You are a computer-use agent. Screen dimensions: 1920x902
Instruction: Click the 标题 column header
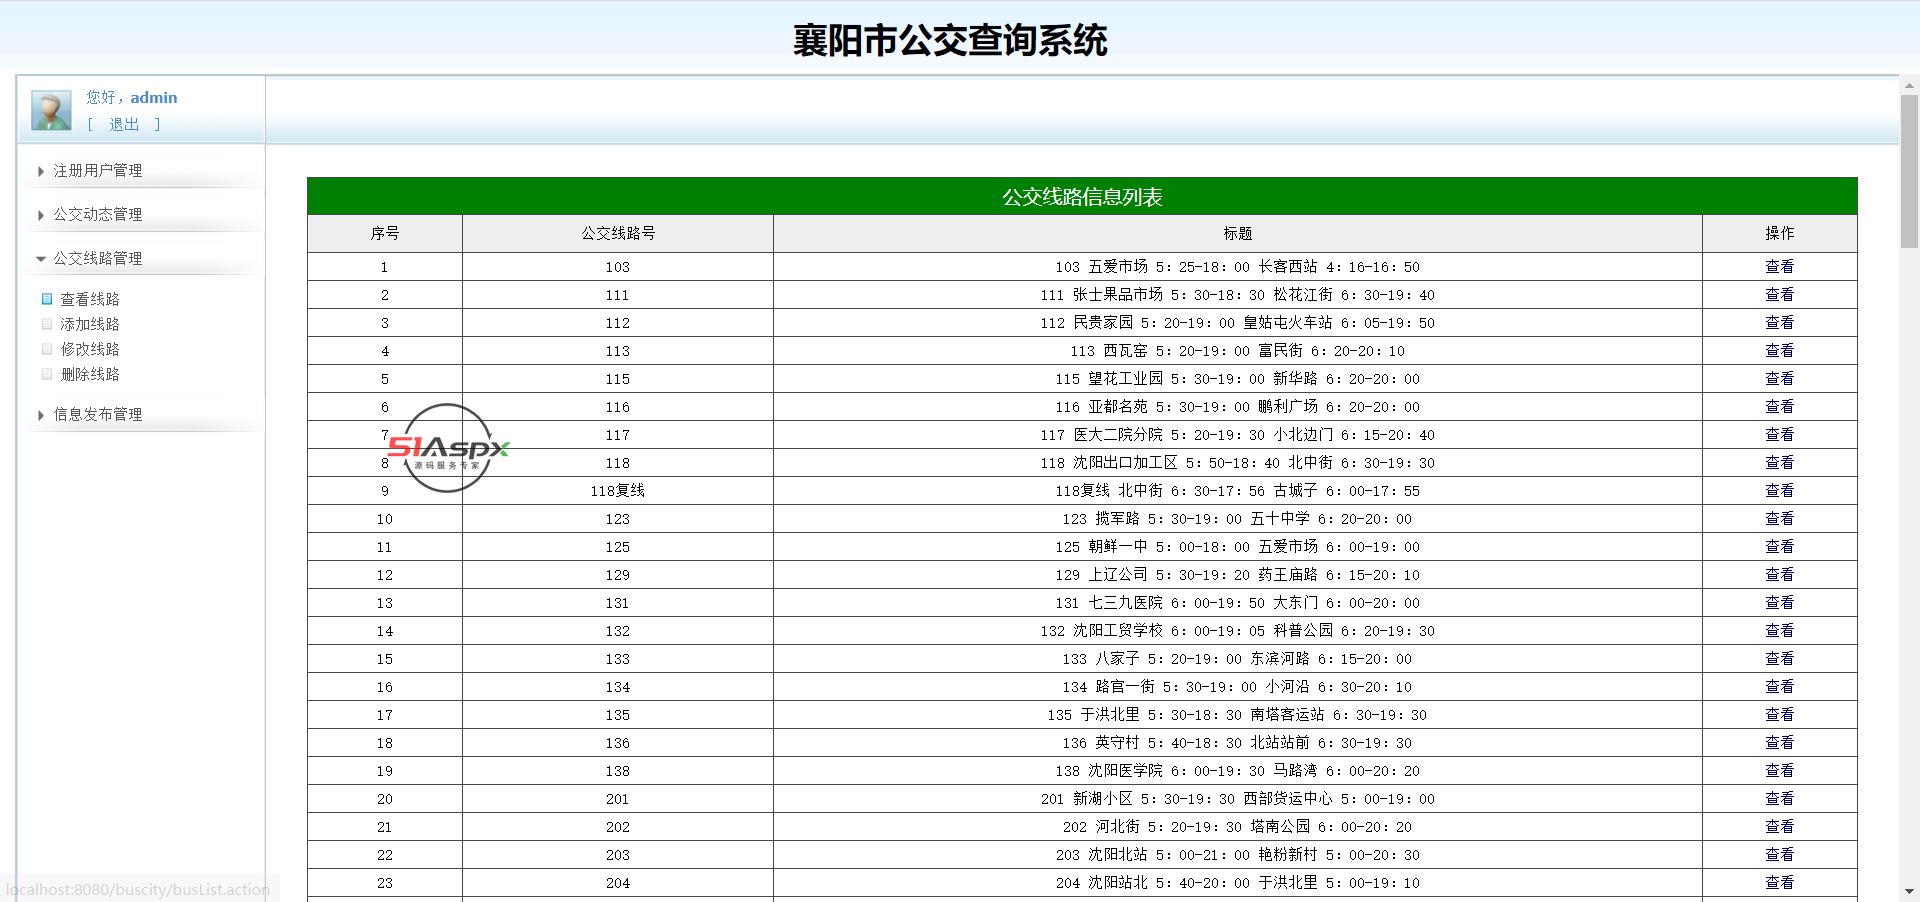pos(1238,233)
